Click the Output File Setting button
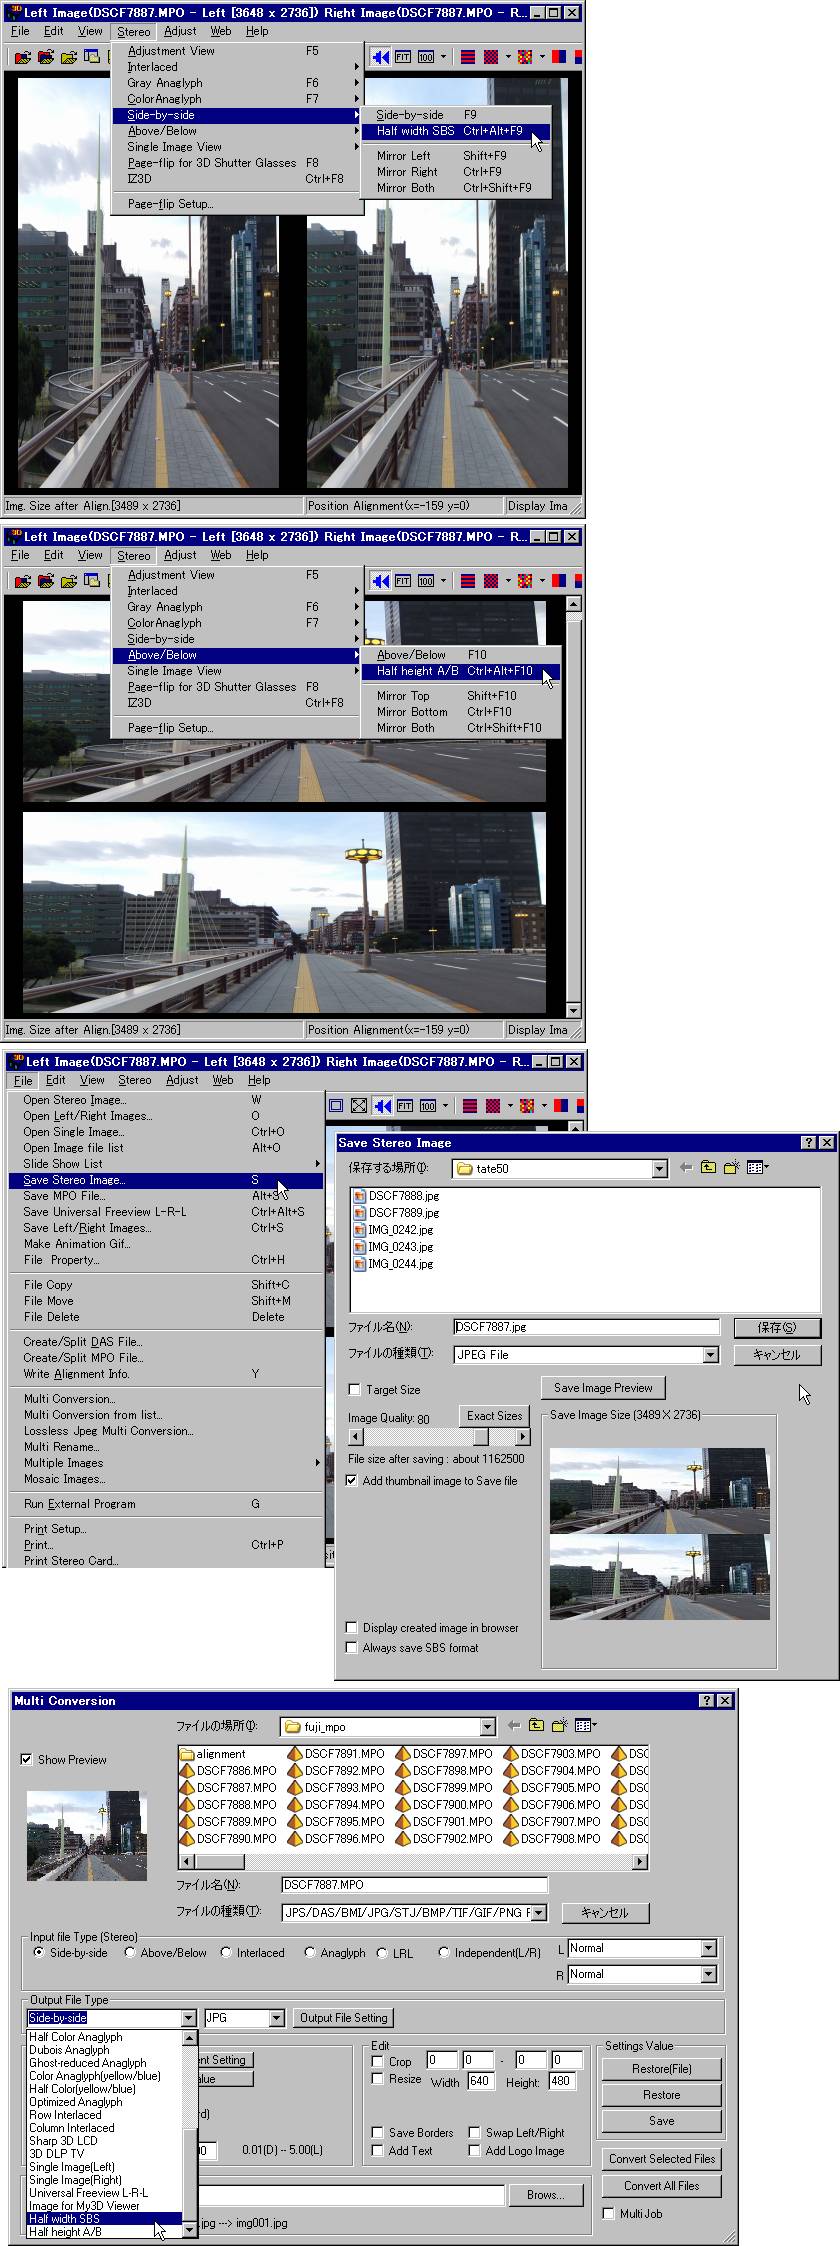This screenshot has height=2246, width=840. click(x=343, y=2018)
